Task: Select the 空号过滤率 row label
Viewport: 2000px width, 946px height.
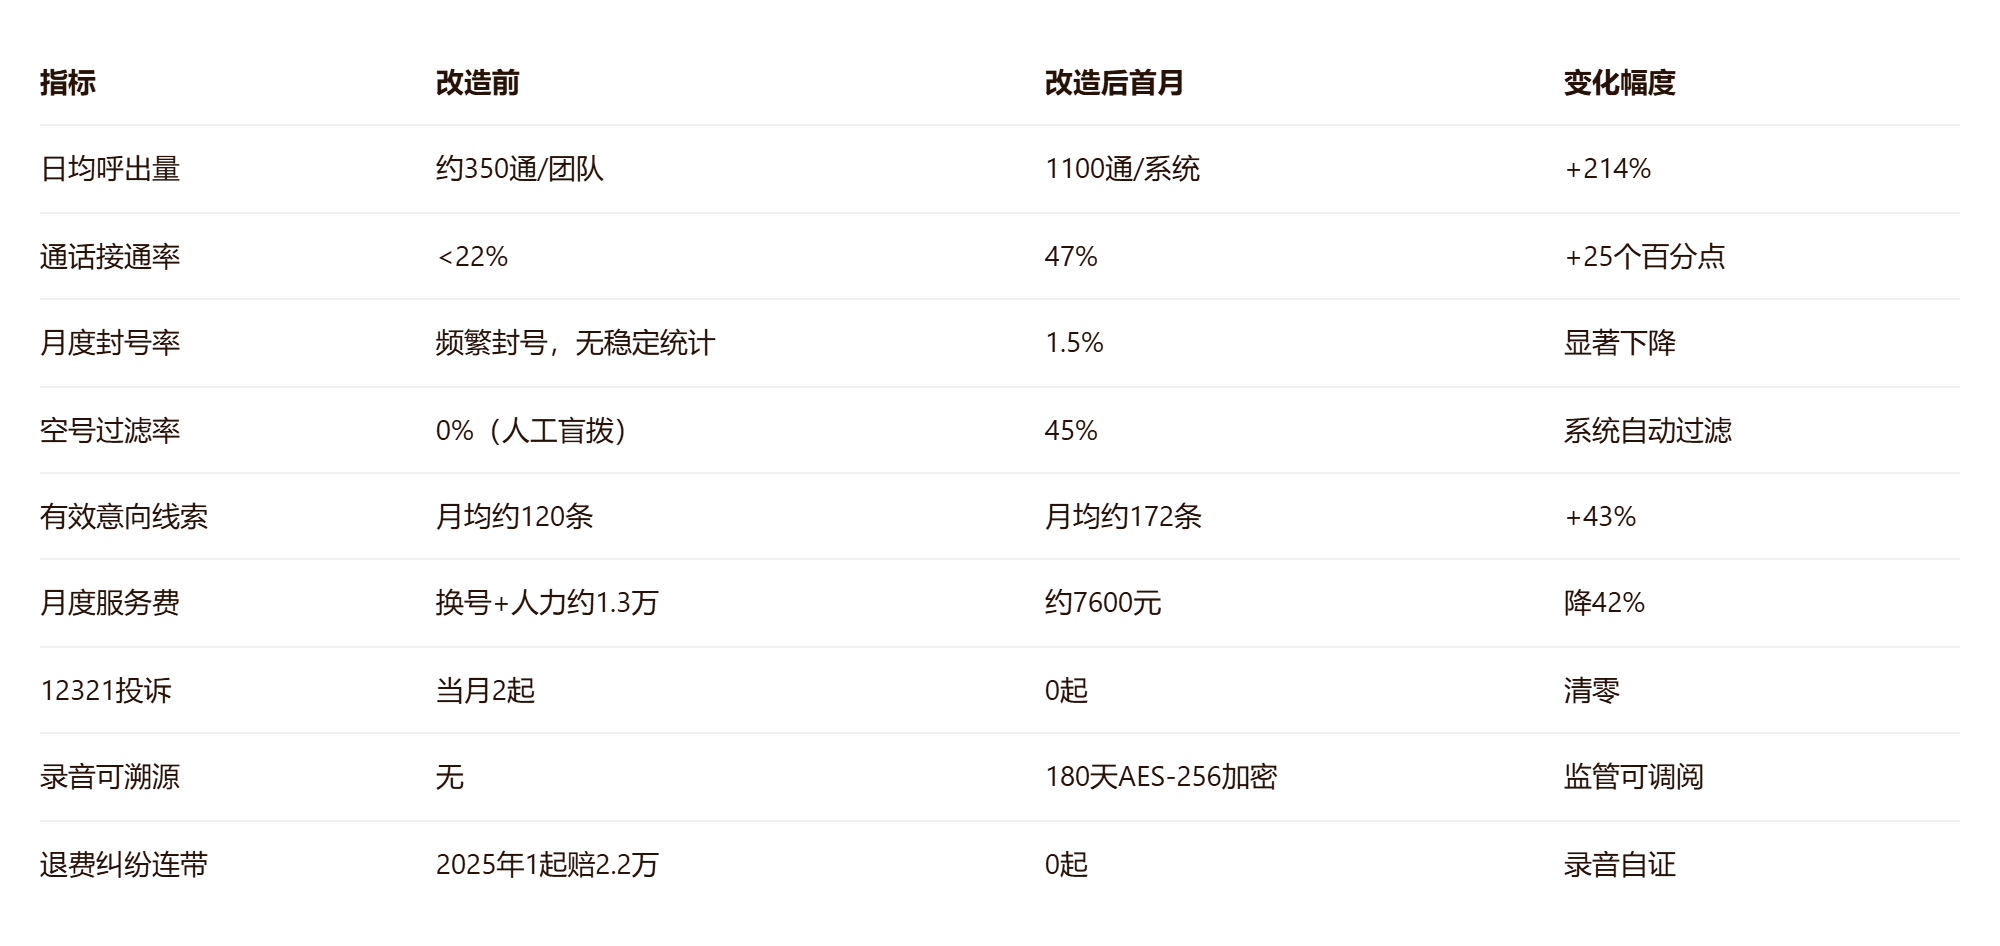Action: (x=110, y=431)
